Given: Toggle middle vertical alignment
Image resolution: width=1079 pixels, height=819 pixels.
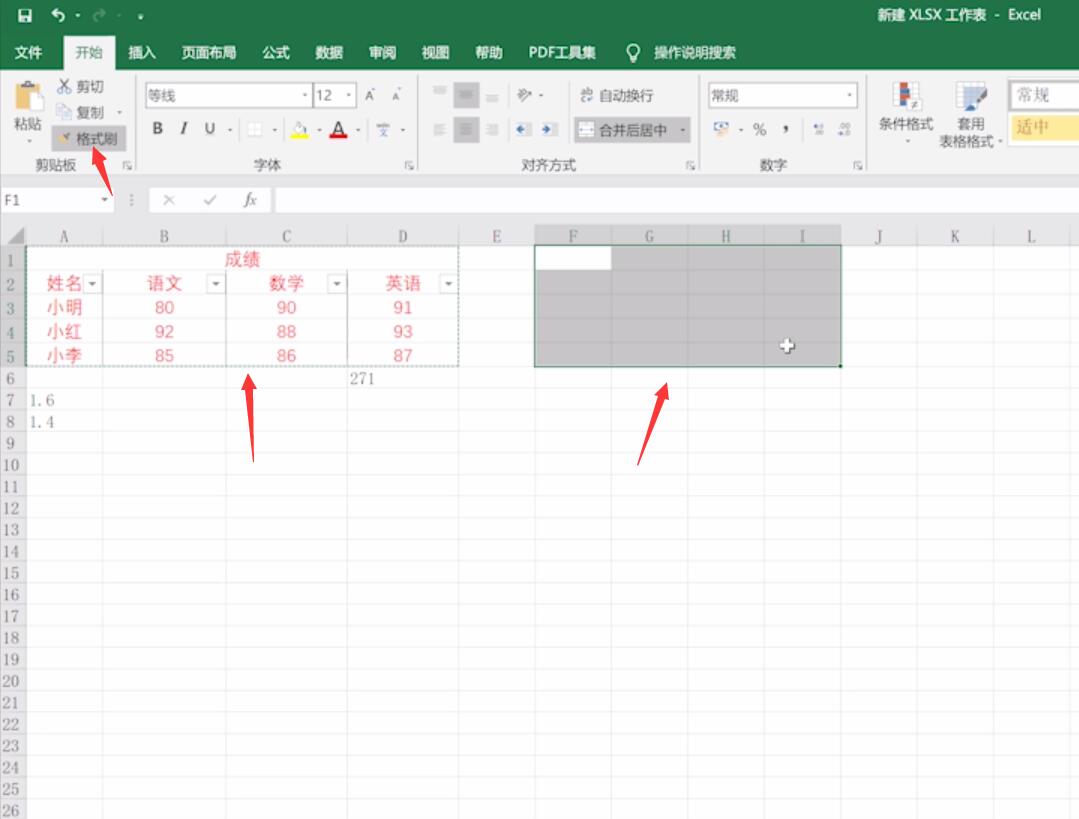Looking at the screenshot, I should coord(466,95).
